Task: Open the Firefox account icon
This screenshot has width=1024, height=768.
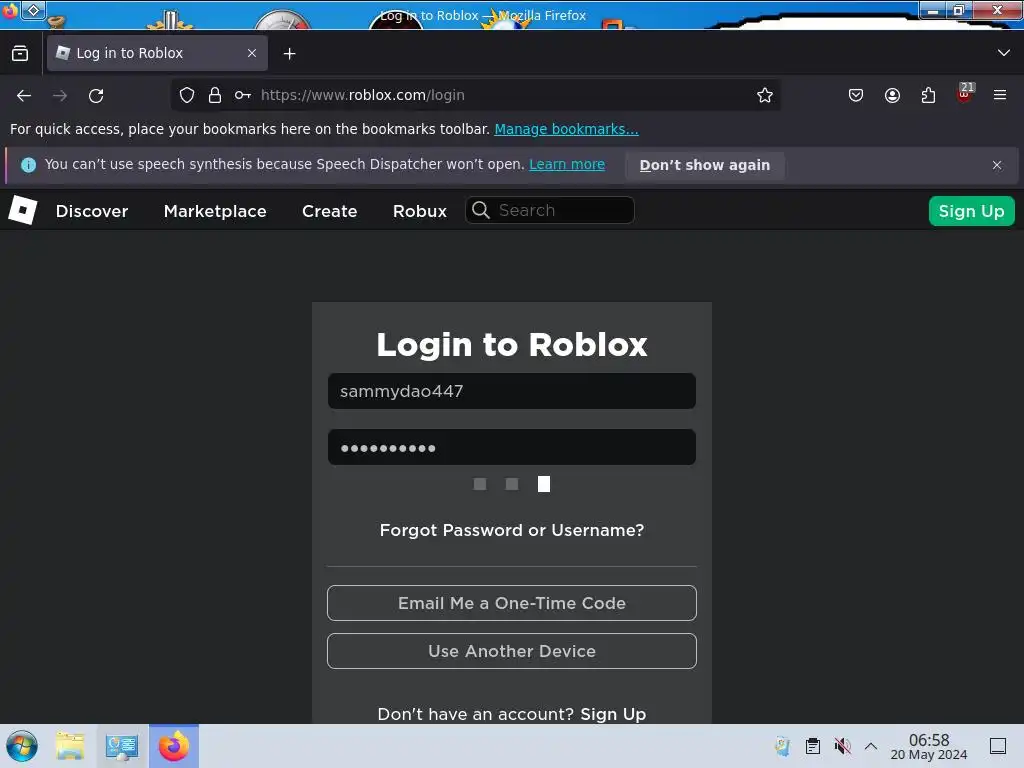Action: (x=892, y=95)
